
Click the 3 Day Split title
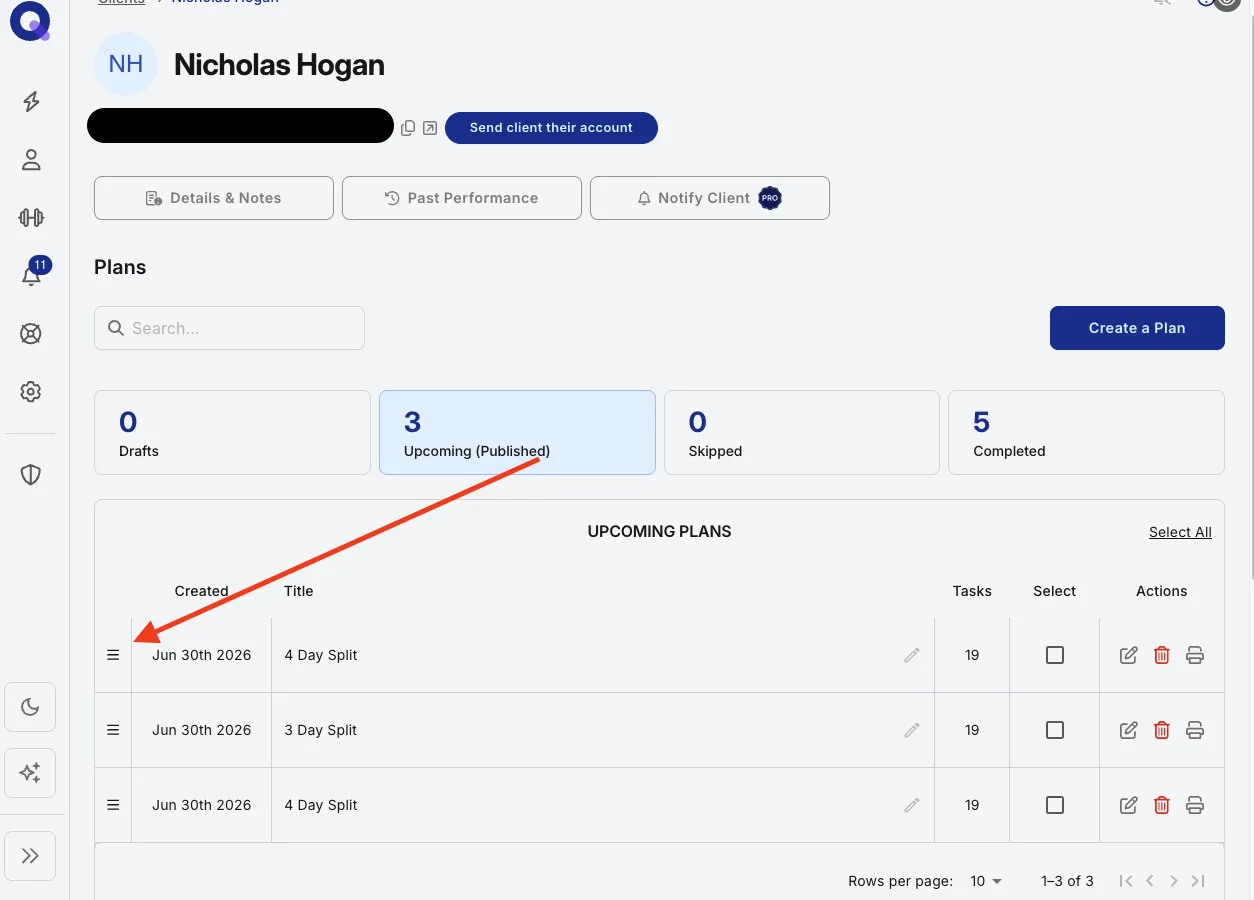[x=321, y=730]
